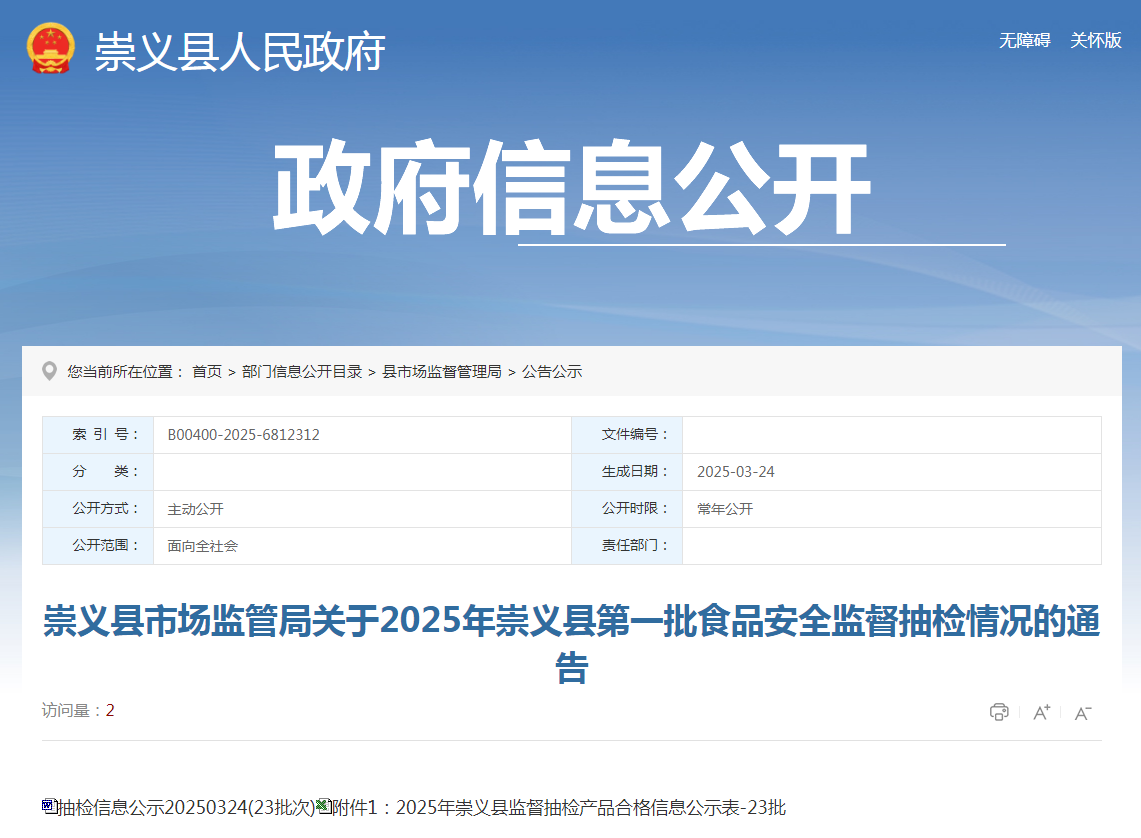
Task: Click the 公开范围 label cell
Action: tap(98, 546)
